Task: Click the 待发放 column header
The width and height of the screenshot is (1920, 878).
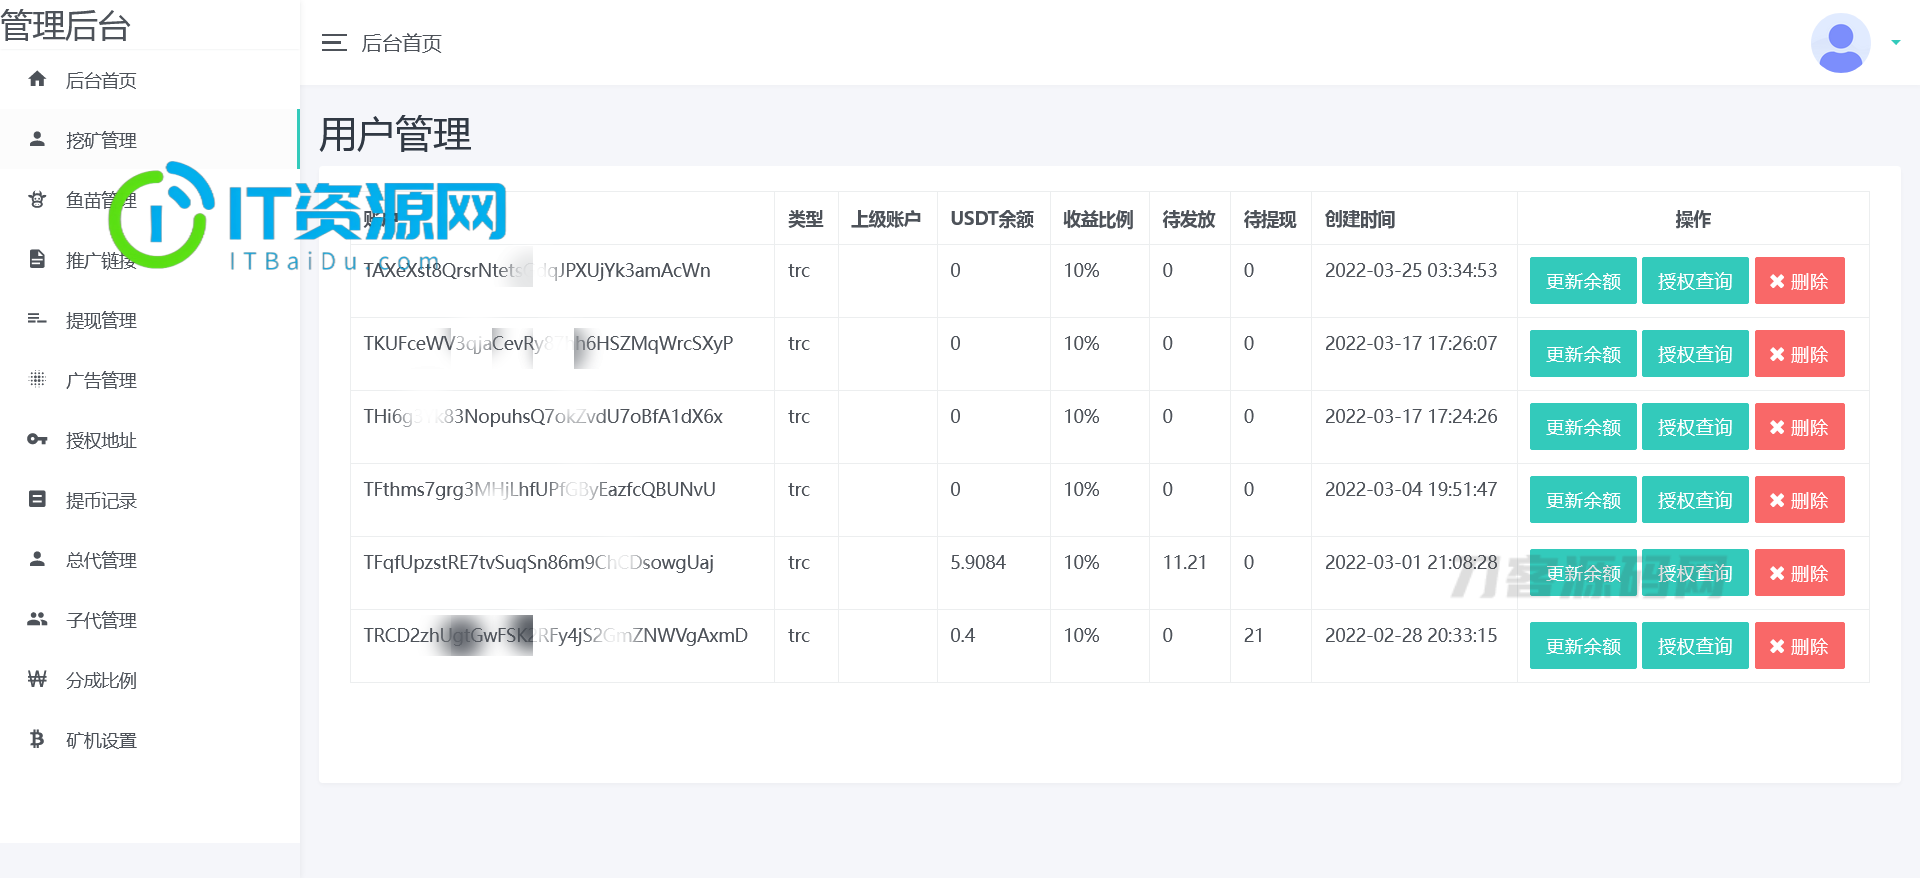Action: [1189, 219]
